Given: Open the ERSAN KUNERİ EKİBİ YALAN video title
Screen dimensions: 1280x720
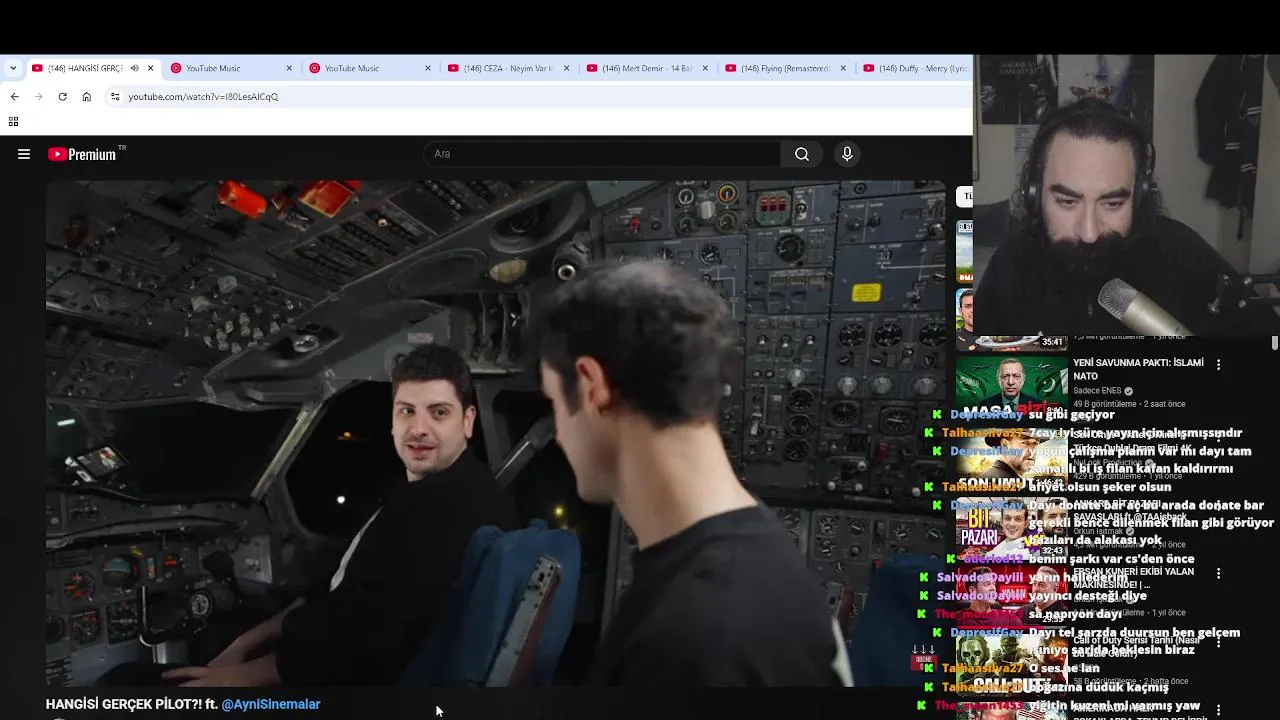Looking at the screenshot, I should click(1133, 578).
